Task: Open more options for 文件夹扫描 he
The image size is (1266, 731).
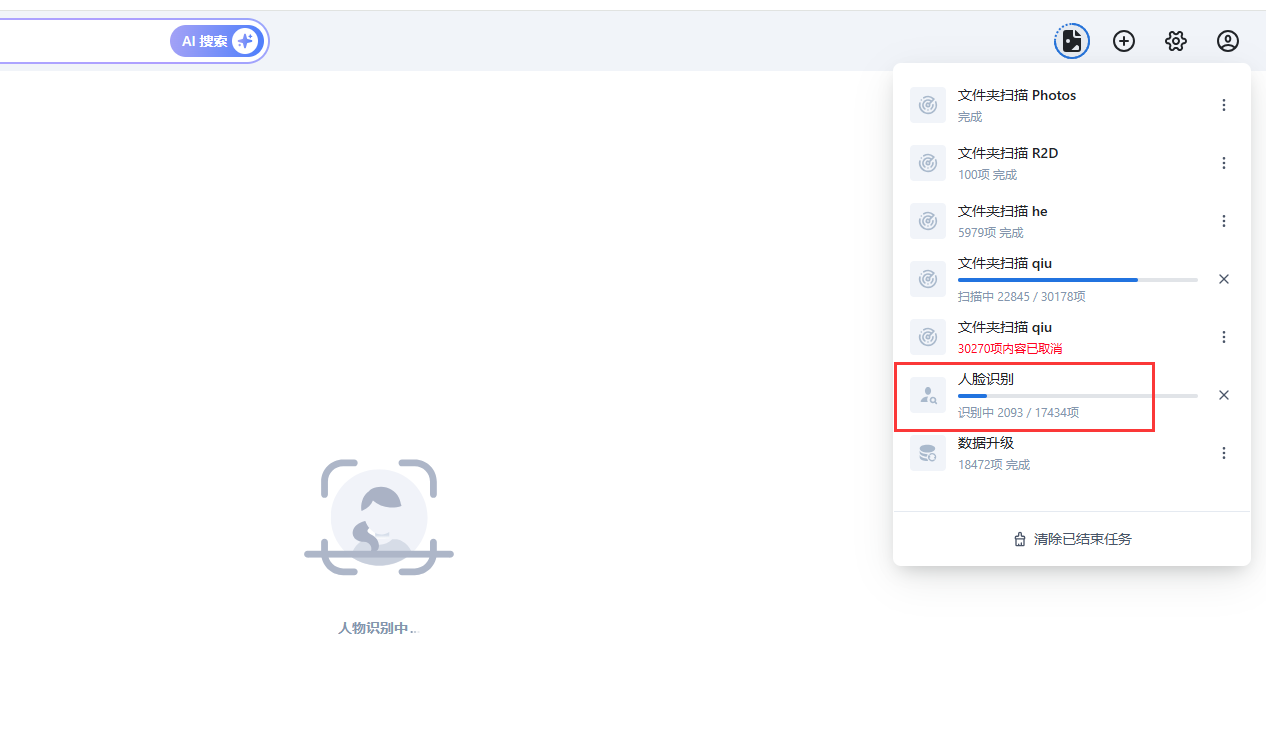Action: (x=1224, y=221)
